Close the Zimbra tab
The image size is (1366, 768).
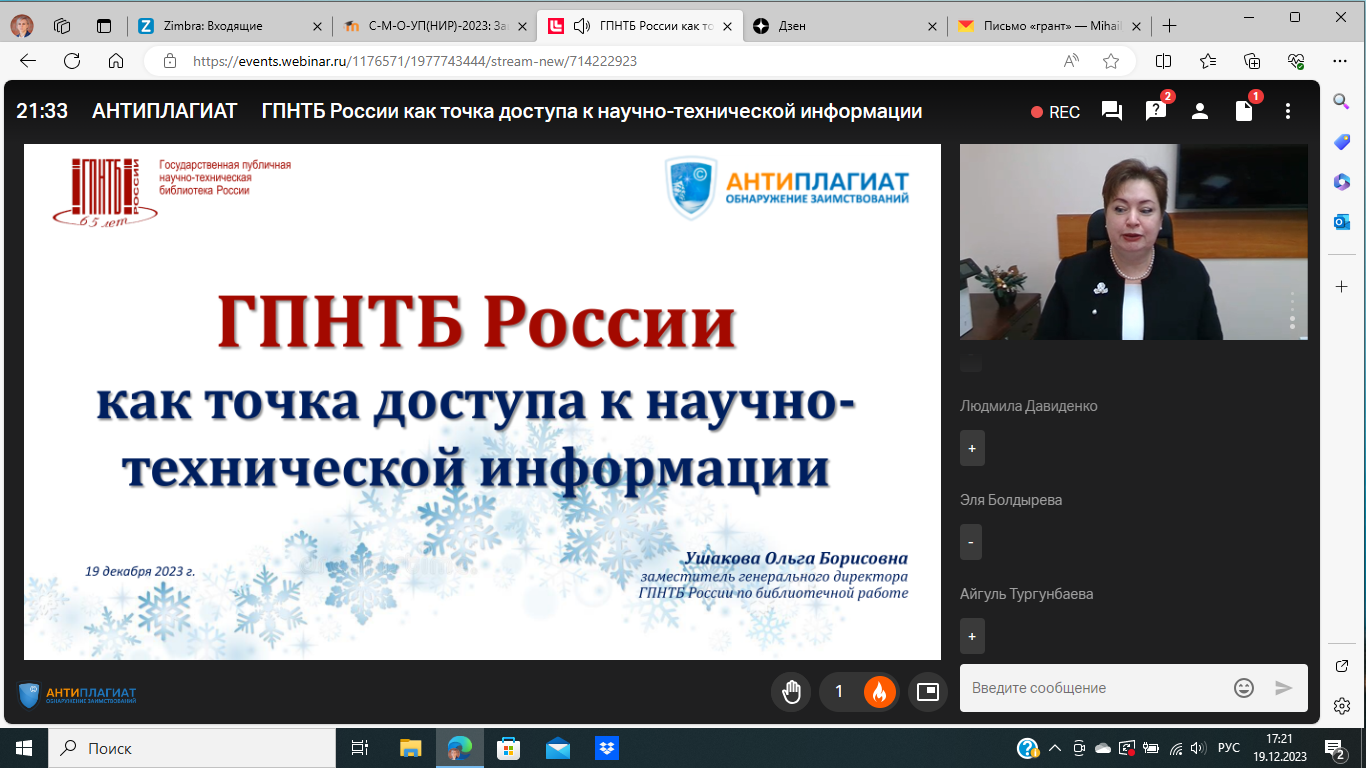pos(316,26)
